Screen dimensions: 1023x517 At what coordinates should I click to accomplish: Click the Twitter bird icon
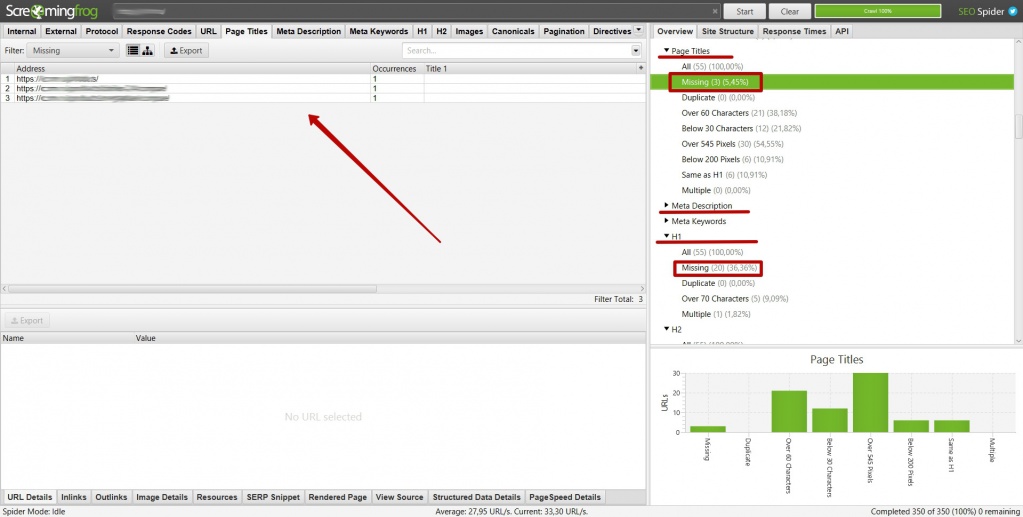pyautogui.click(x=1010, y=12)
